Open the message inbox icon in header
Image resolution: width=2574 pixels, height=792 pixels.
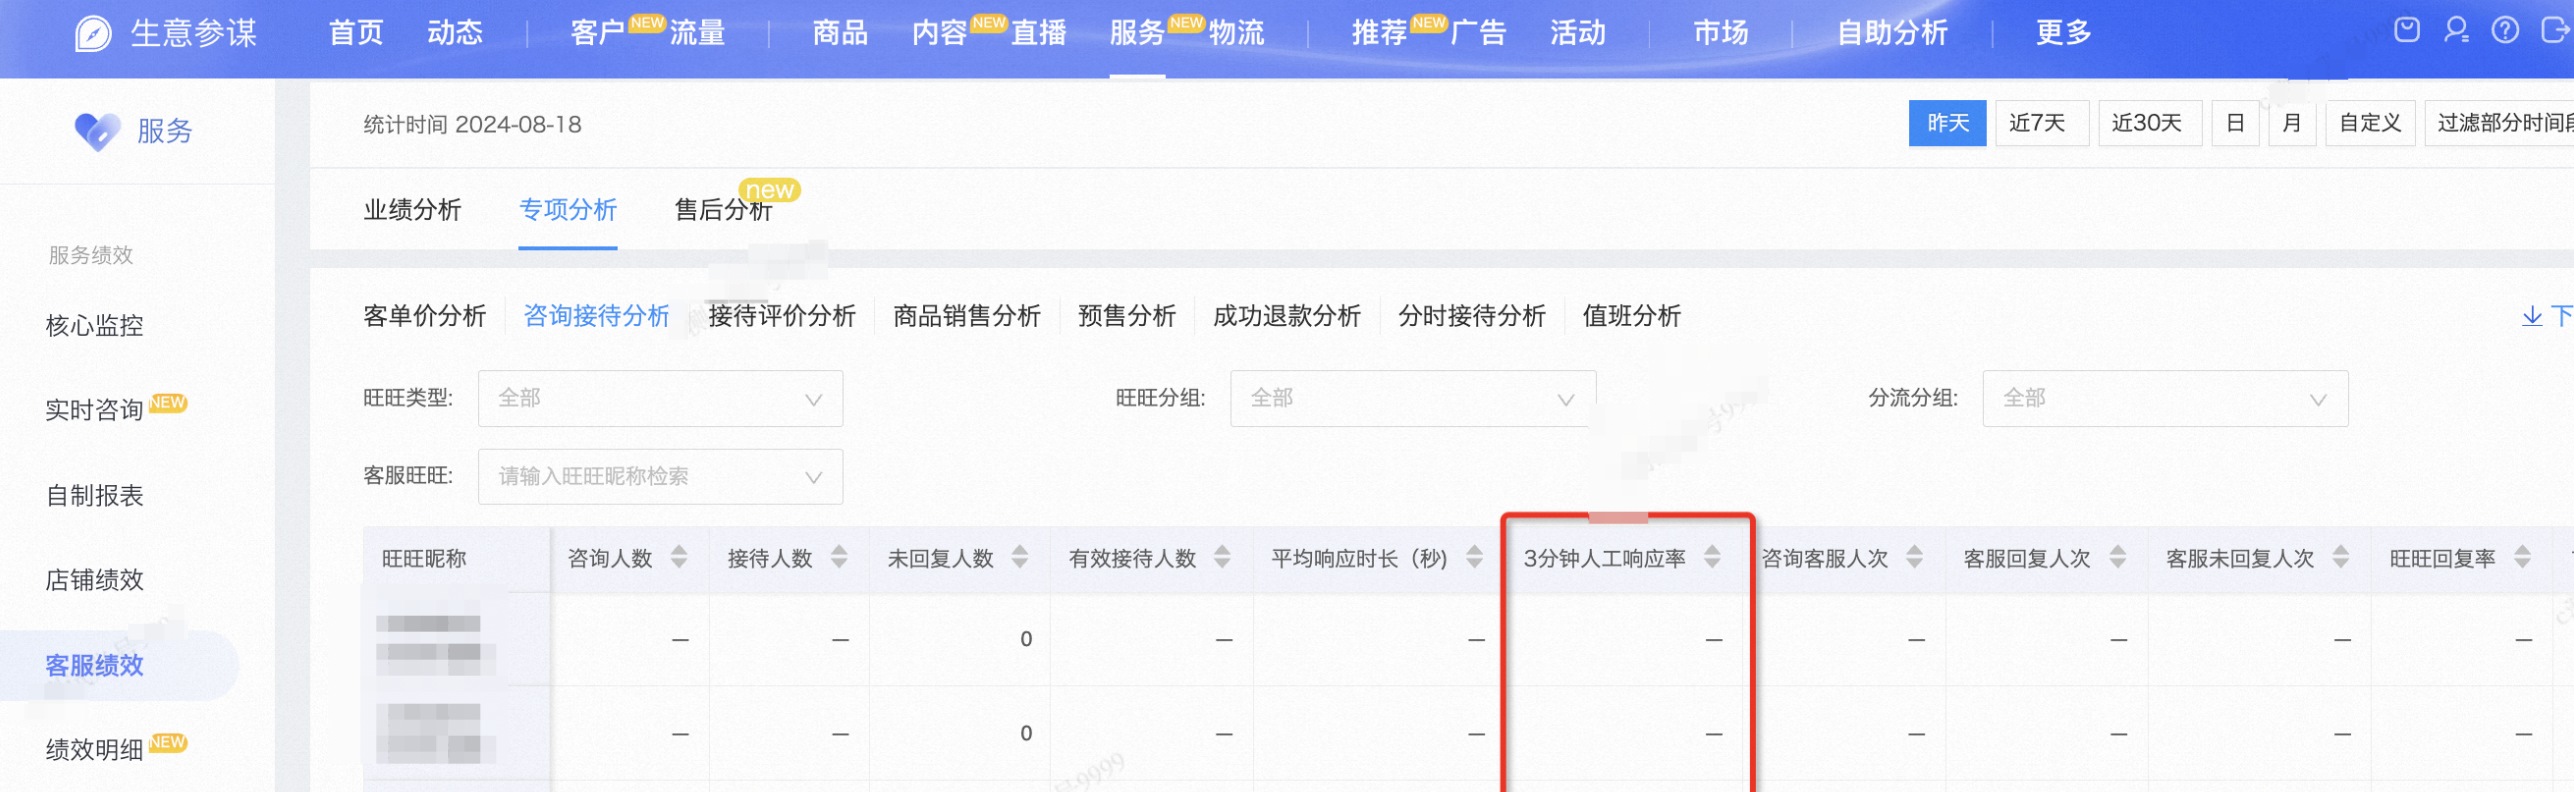click(x=2407, y=30)
